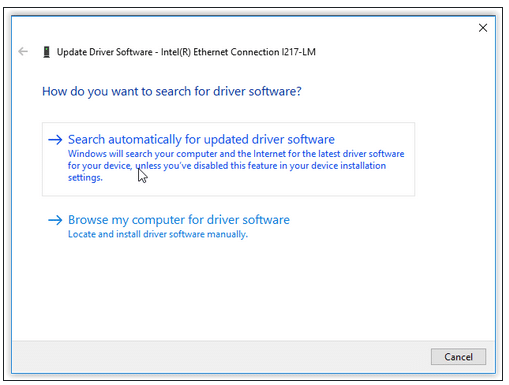Click the back arrow in the dialog header
This screenshot has height=385, width=509.
[23, 51]
